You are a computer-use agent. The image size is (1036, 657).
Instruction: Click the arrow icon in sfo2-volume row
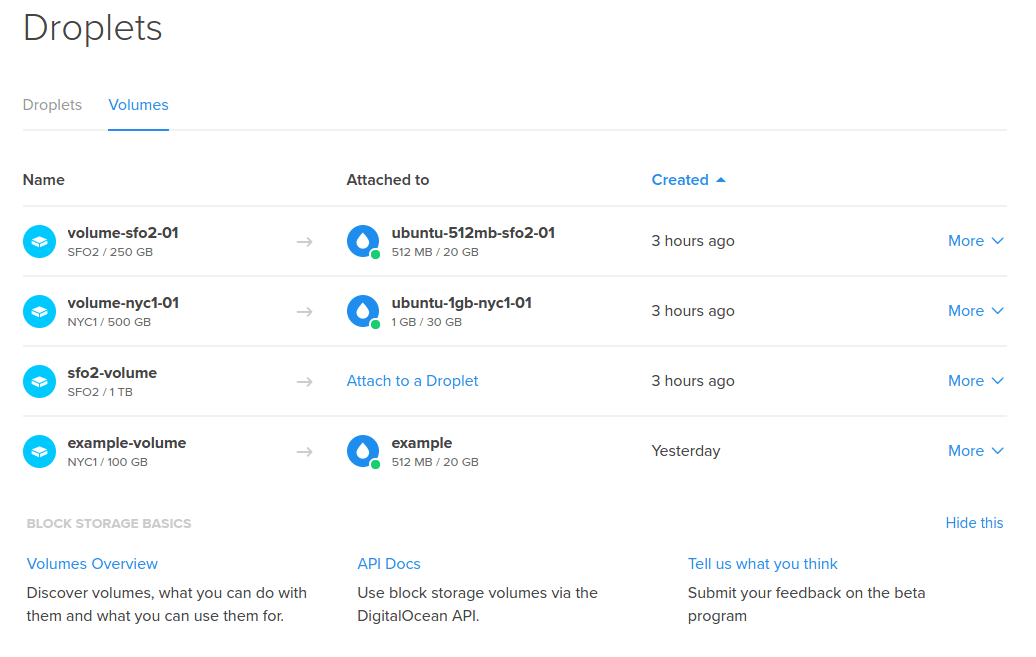[x=305, y=382]
